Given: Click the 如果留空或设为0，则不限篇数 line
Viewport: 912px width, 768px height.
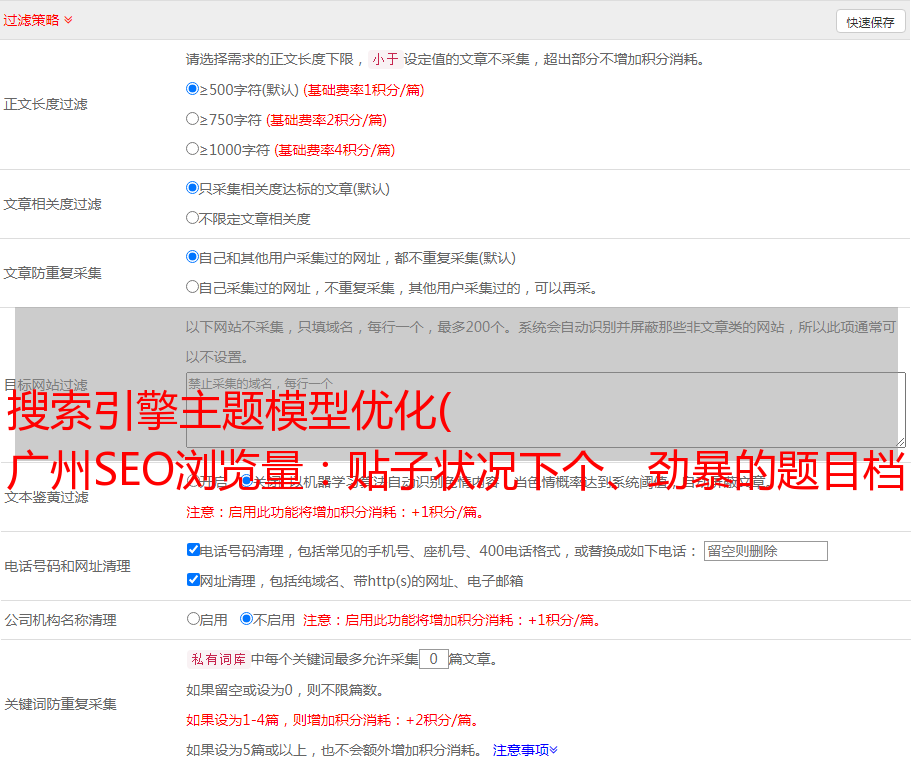Looking at the screenshot, I should tap(285, 690).
